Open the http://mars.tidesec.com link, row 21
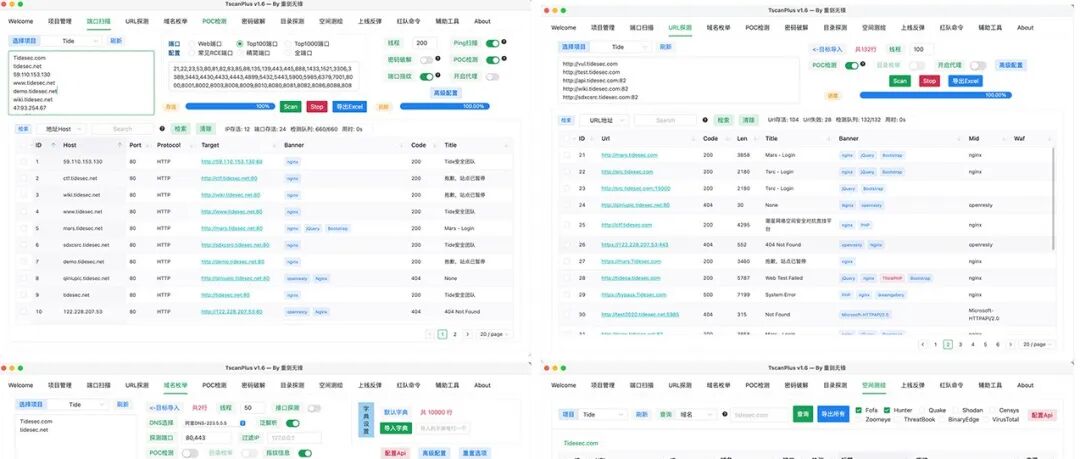Viewport: 1080px width, 459px height. 629,155
